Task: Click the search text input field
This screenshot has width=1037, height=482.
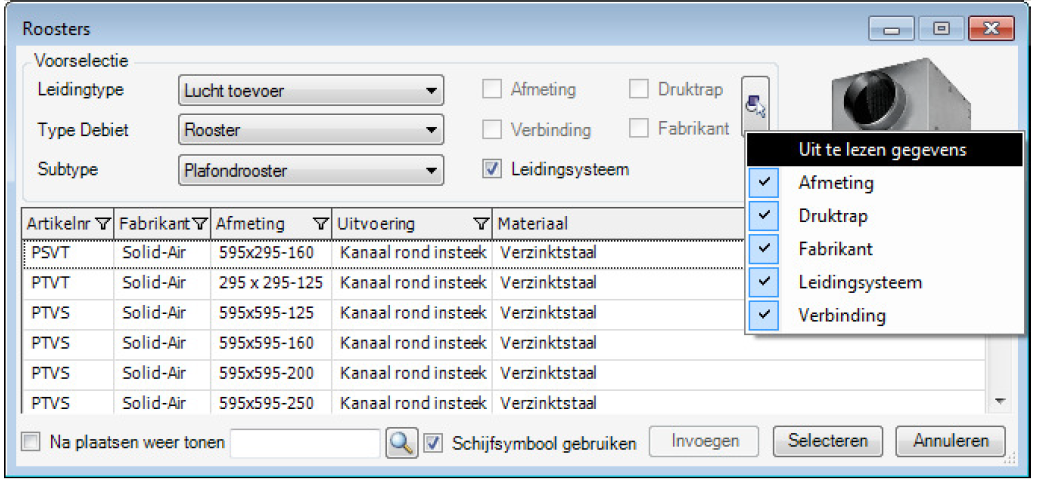Action: coord(305,442)
